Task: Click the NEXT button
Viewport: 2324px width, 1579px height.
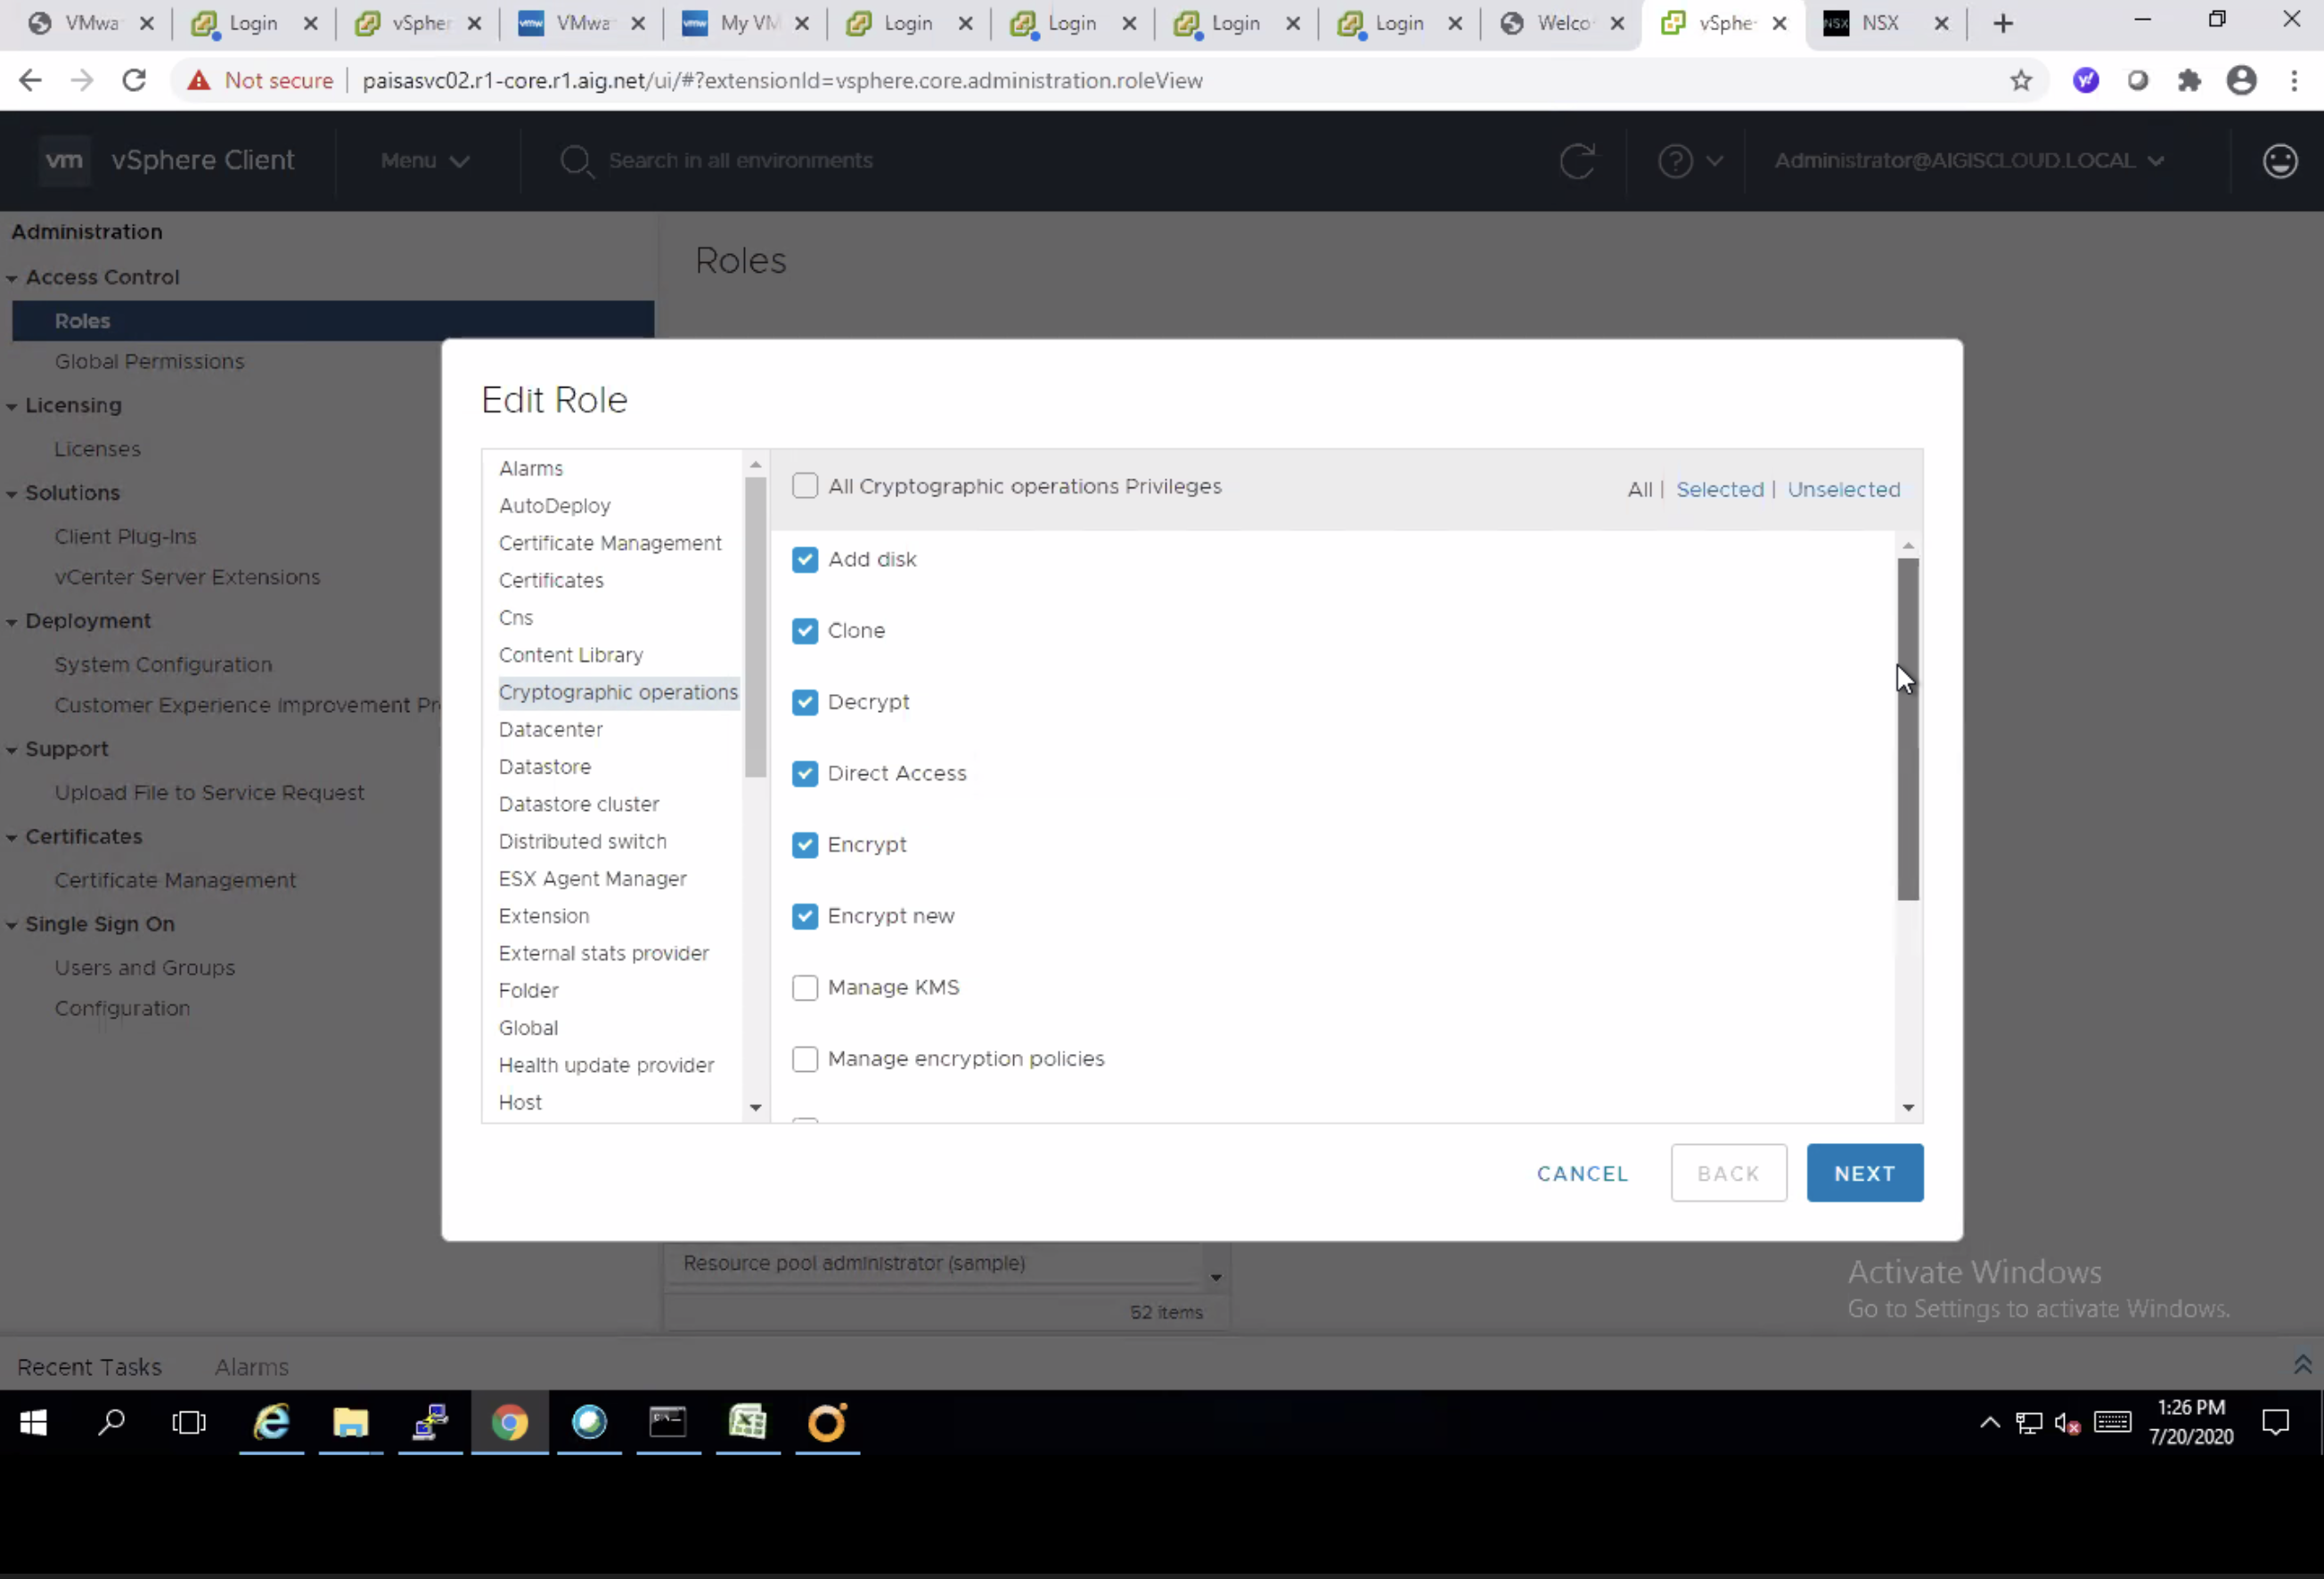Action: point(1863,1172)
